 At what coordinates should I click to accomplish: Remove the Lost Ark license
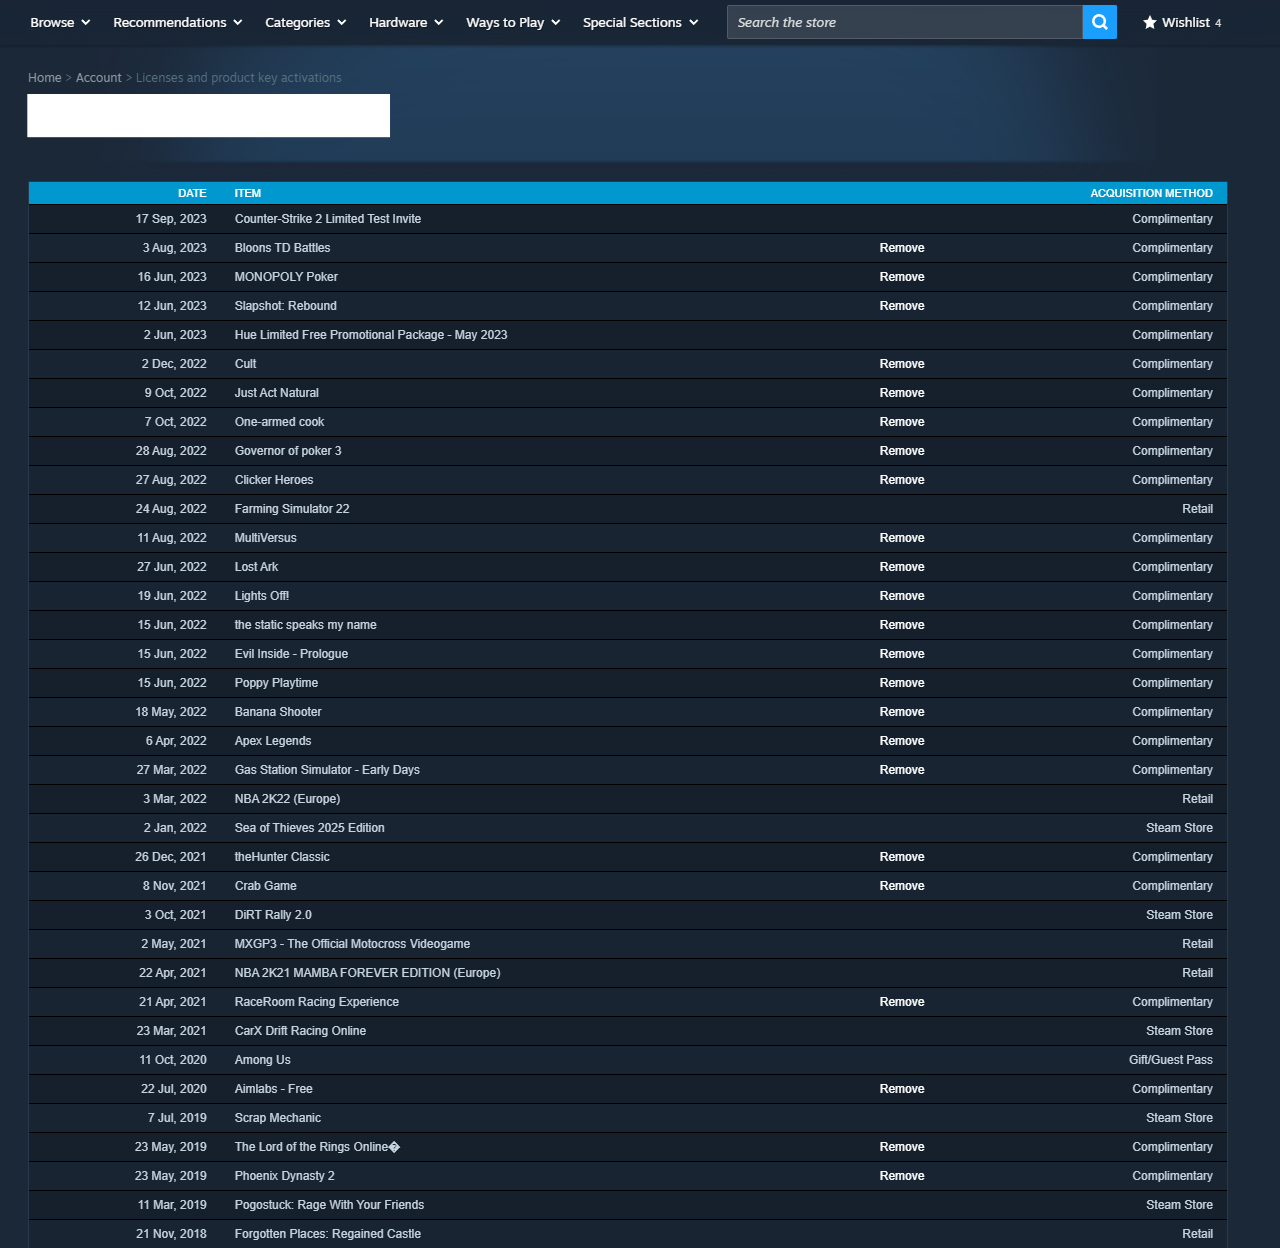tap(901, 566)
